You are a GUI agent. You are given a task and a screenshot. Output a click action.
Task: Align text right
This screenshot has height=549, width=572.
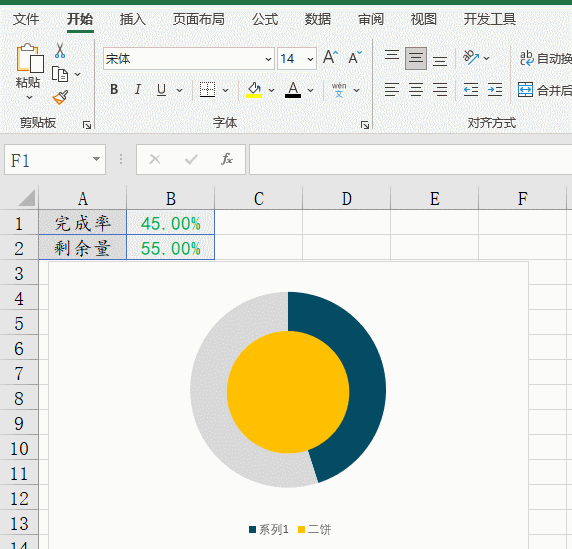[x=440, y=90]
